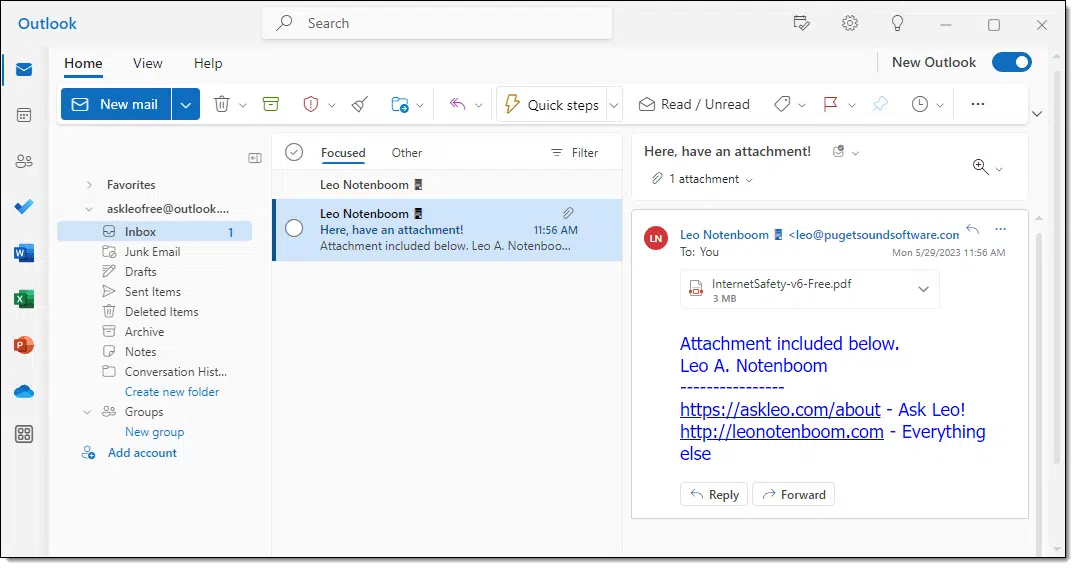The width and height of the screenshot is (1076, 568).
Task: Click the New group link
Action: pos(154,432)
